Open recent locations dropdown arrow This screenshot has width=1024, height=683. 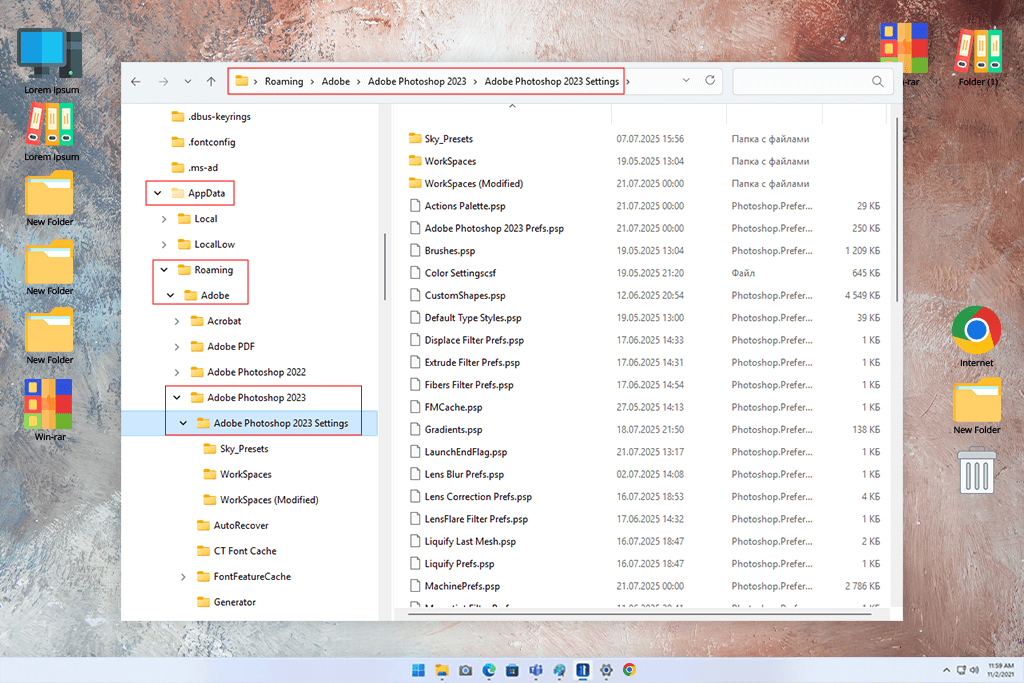tap(187, 82)
